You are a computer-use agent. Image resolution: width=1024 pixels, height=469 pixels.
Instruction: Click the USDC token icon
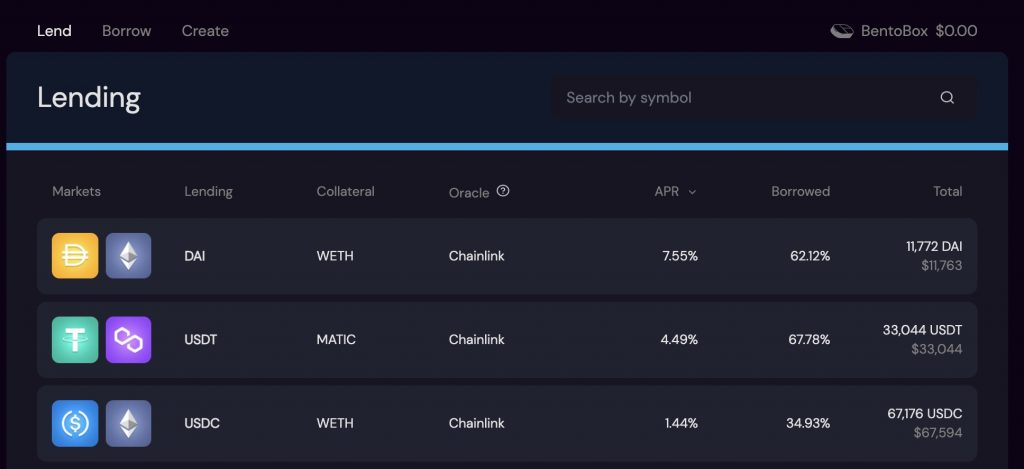pyautogui.click(x=75, y=423)
